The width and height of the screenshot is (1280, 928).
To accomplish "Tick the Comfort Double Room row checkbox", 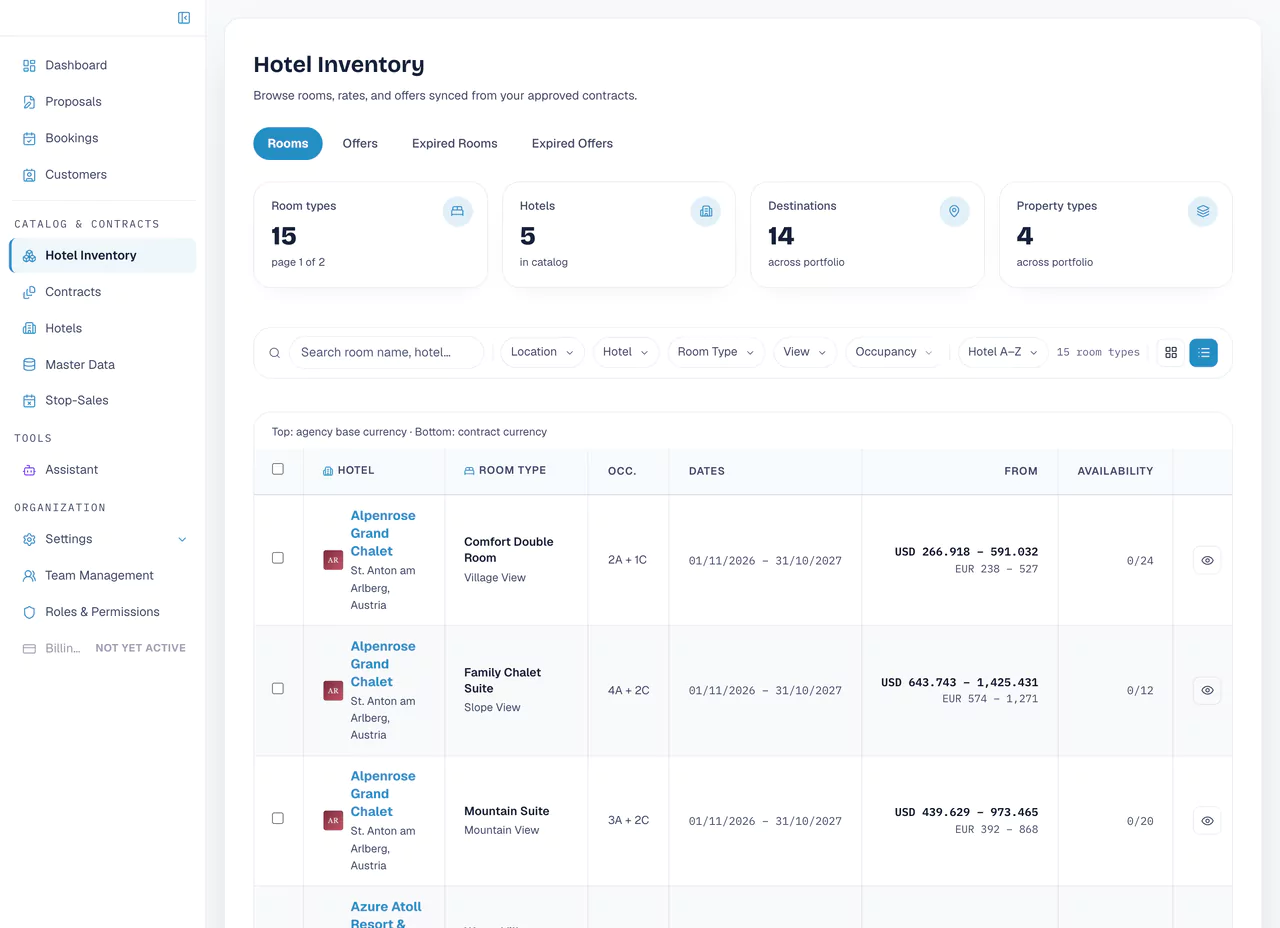I will pyautogui.click(x=278, y=558).
